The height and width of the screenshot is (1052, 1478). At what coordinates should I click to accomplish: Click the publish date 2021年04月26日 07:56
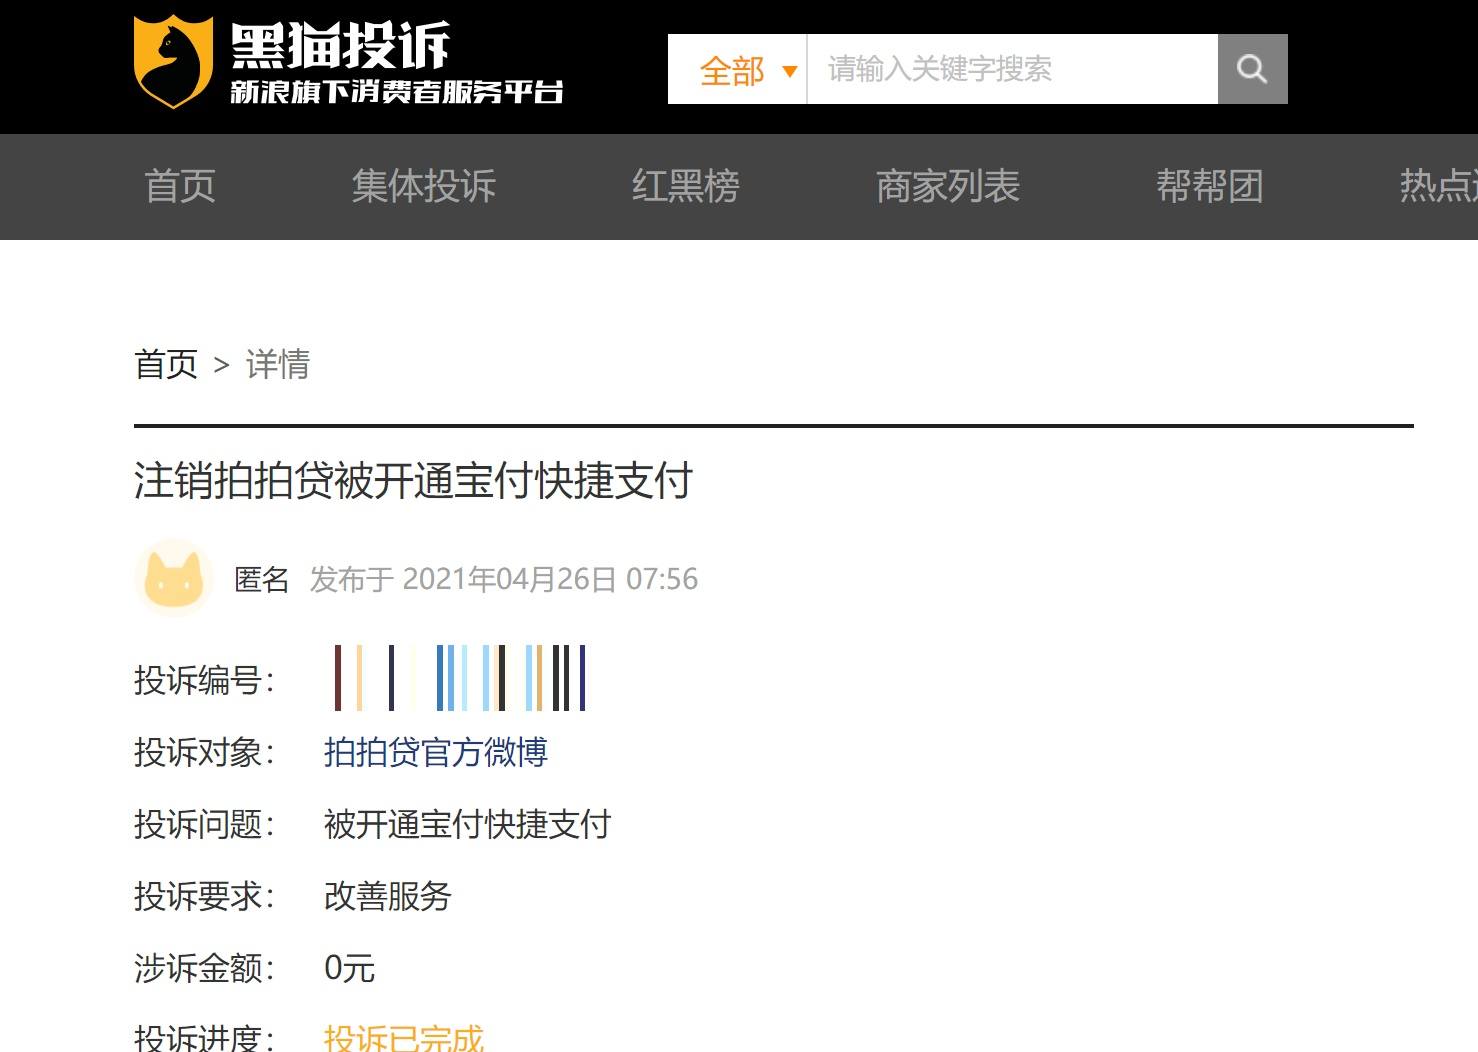coord(550,579)
